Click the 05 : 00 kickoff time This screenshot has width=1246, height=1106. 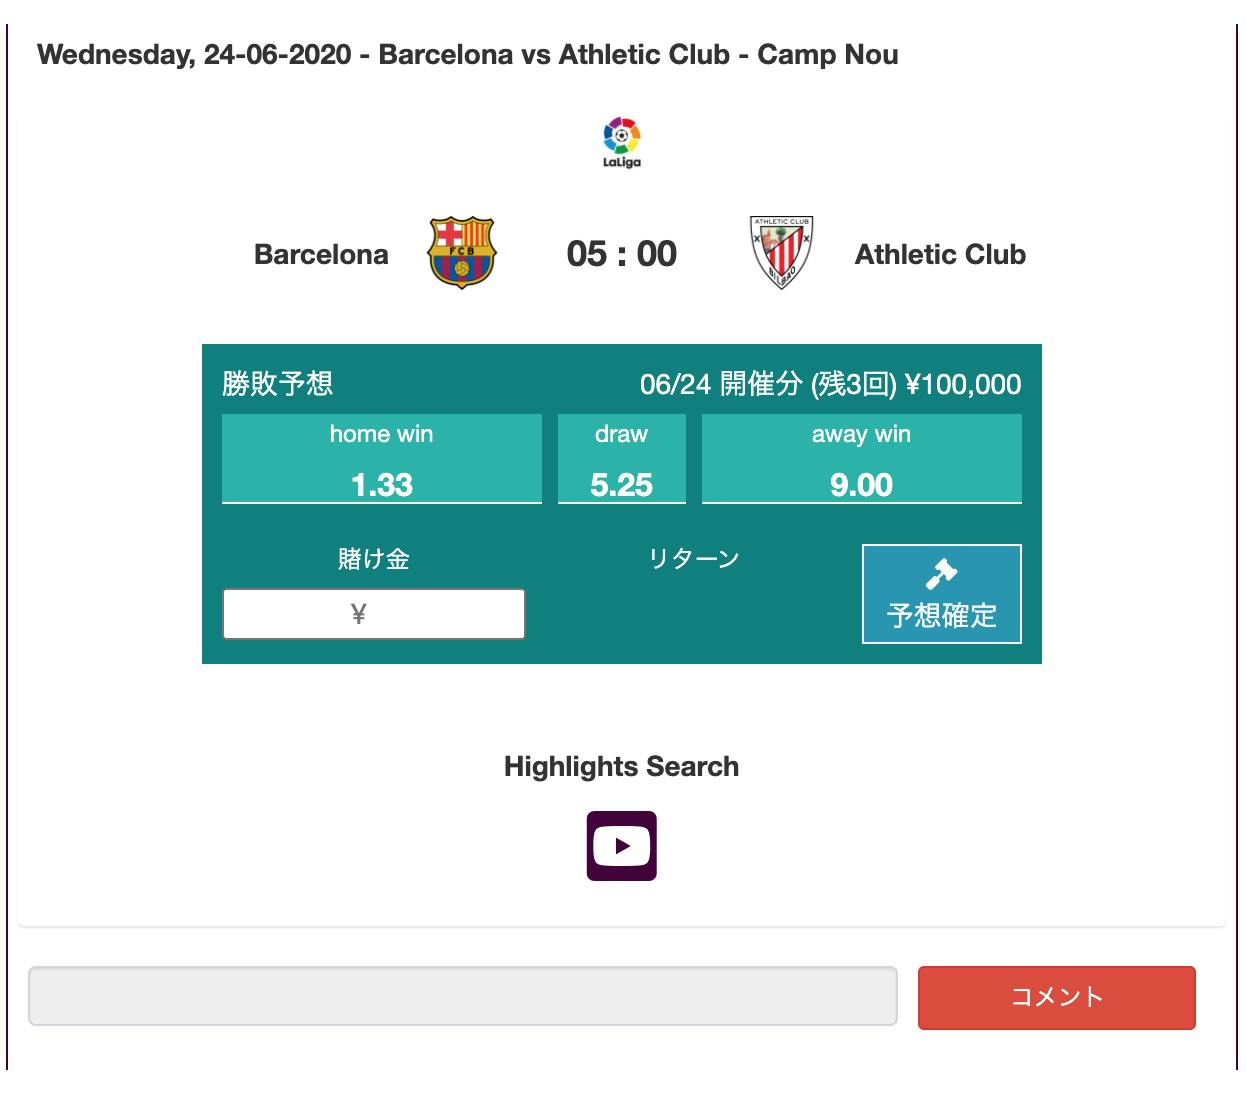pos(621,254)
